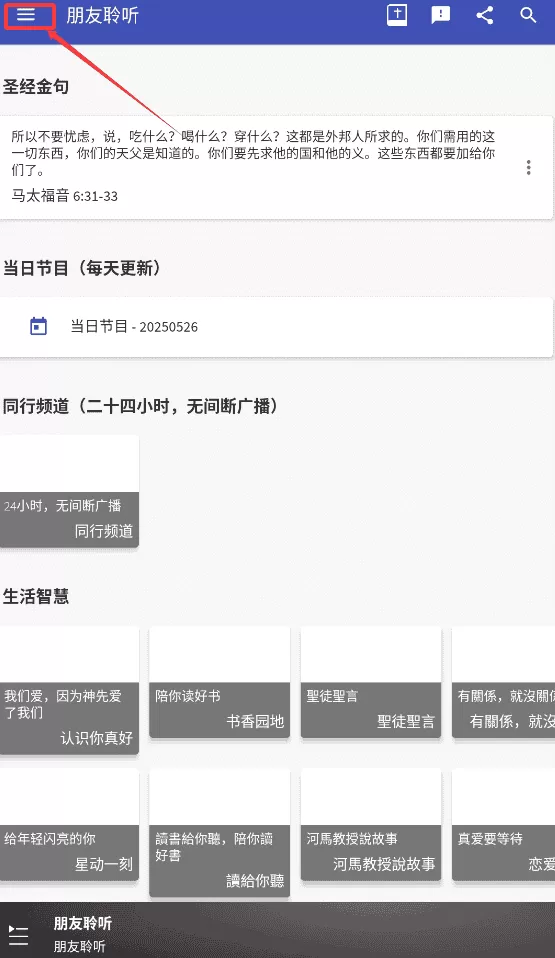Viewport: 555px width, 958px height.
Task: Tap 生活智慧 section heading
Action: tap(36, 596)
